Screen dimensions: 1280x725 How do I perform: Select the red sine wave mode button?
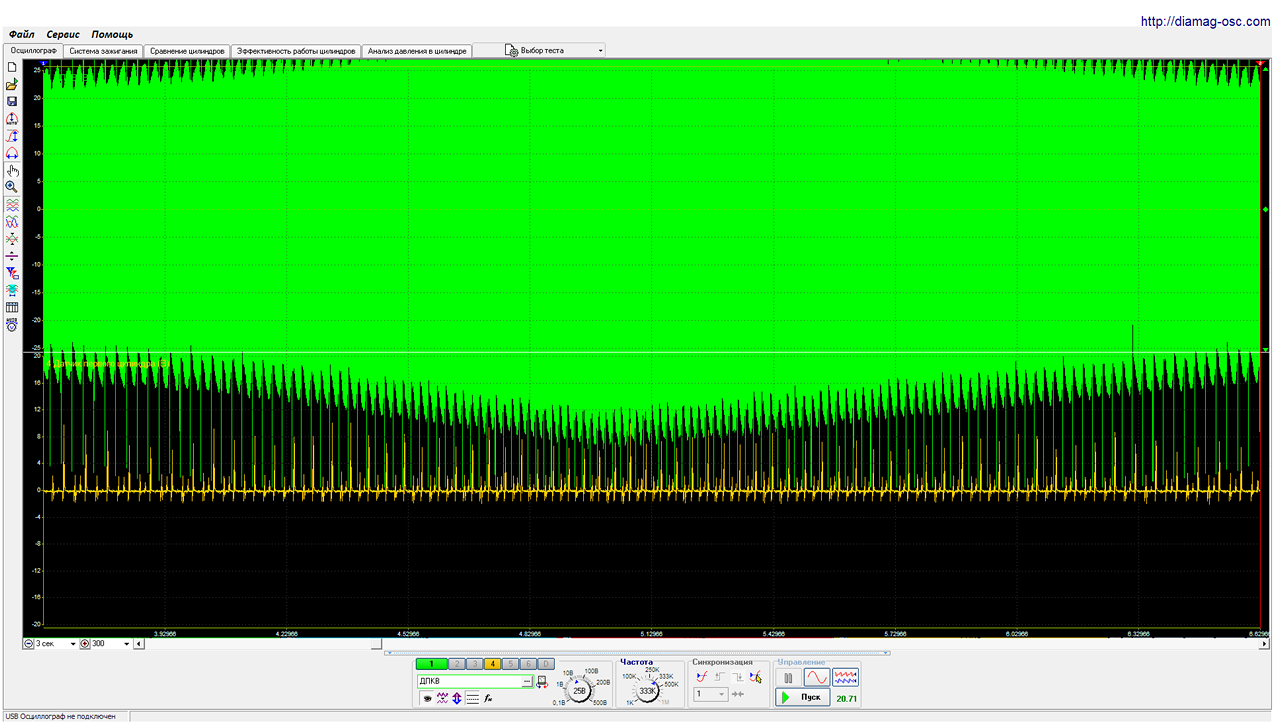[x=817, y=677]
